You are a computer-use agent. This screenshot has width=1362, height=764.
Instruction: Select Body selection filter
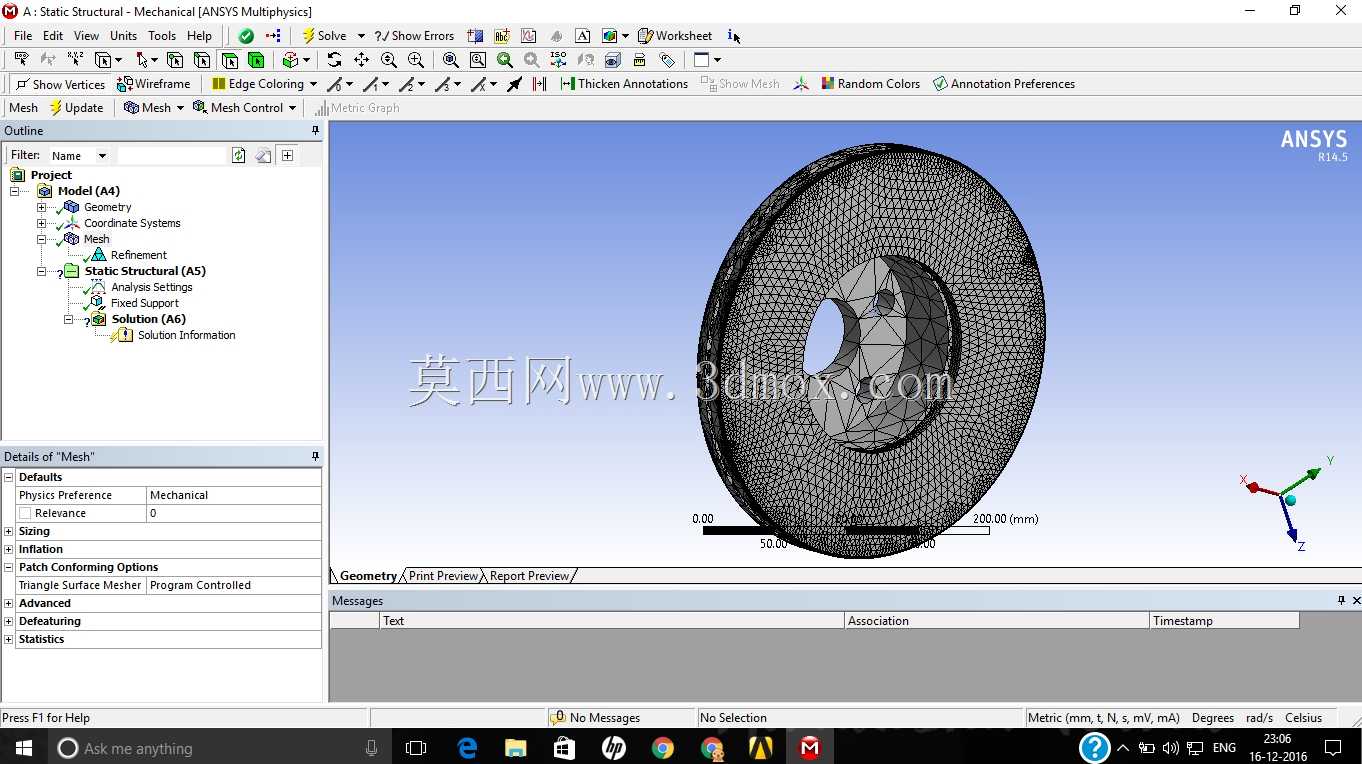coord(256,60)
